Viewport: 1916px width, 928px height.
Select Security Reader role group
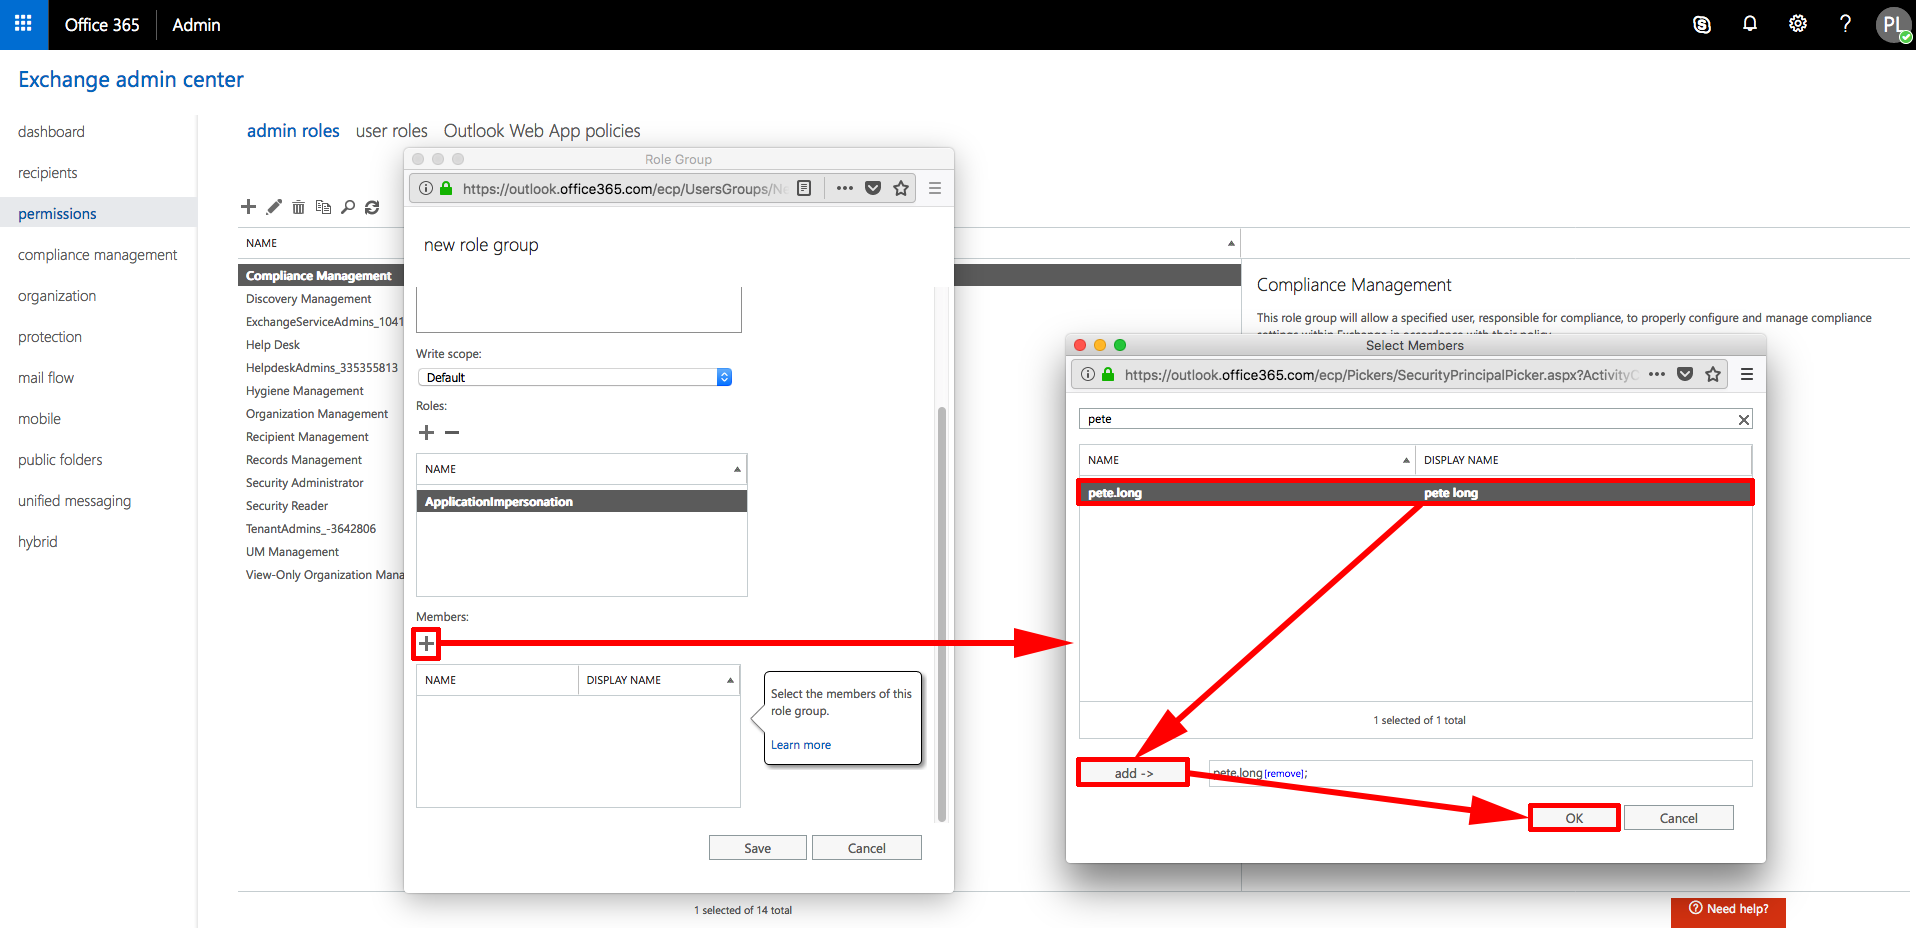point(287,506)
